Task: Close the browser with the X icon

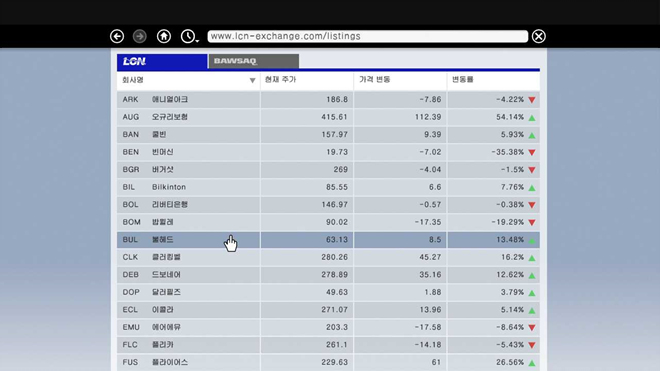Action: click(539, 36)
